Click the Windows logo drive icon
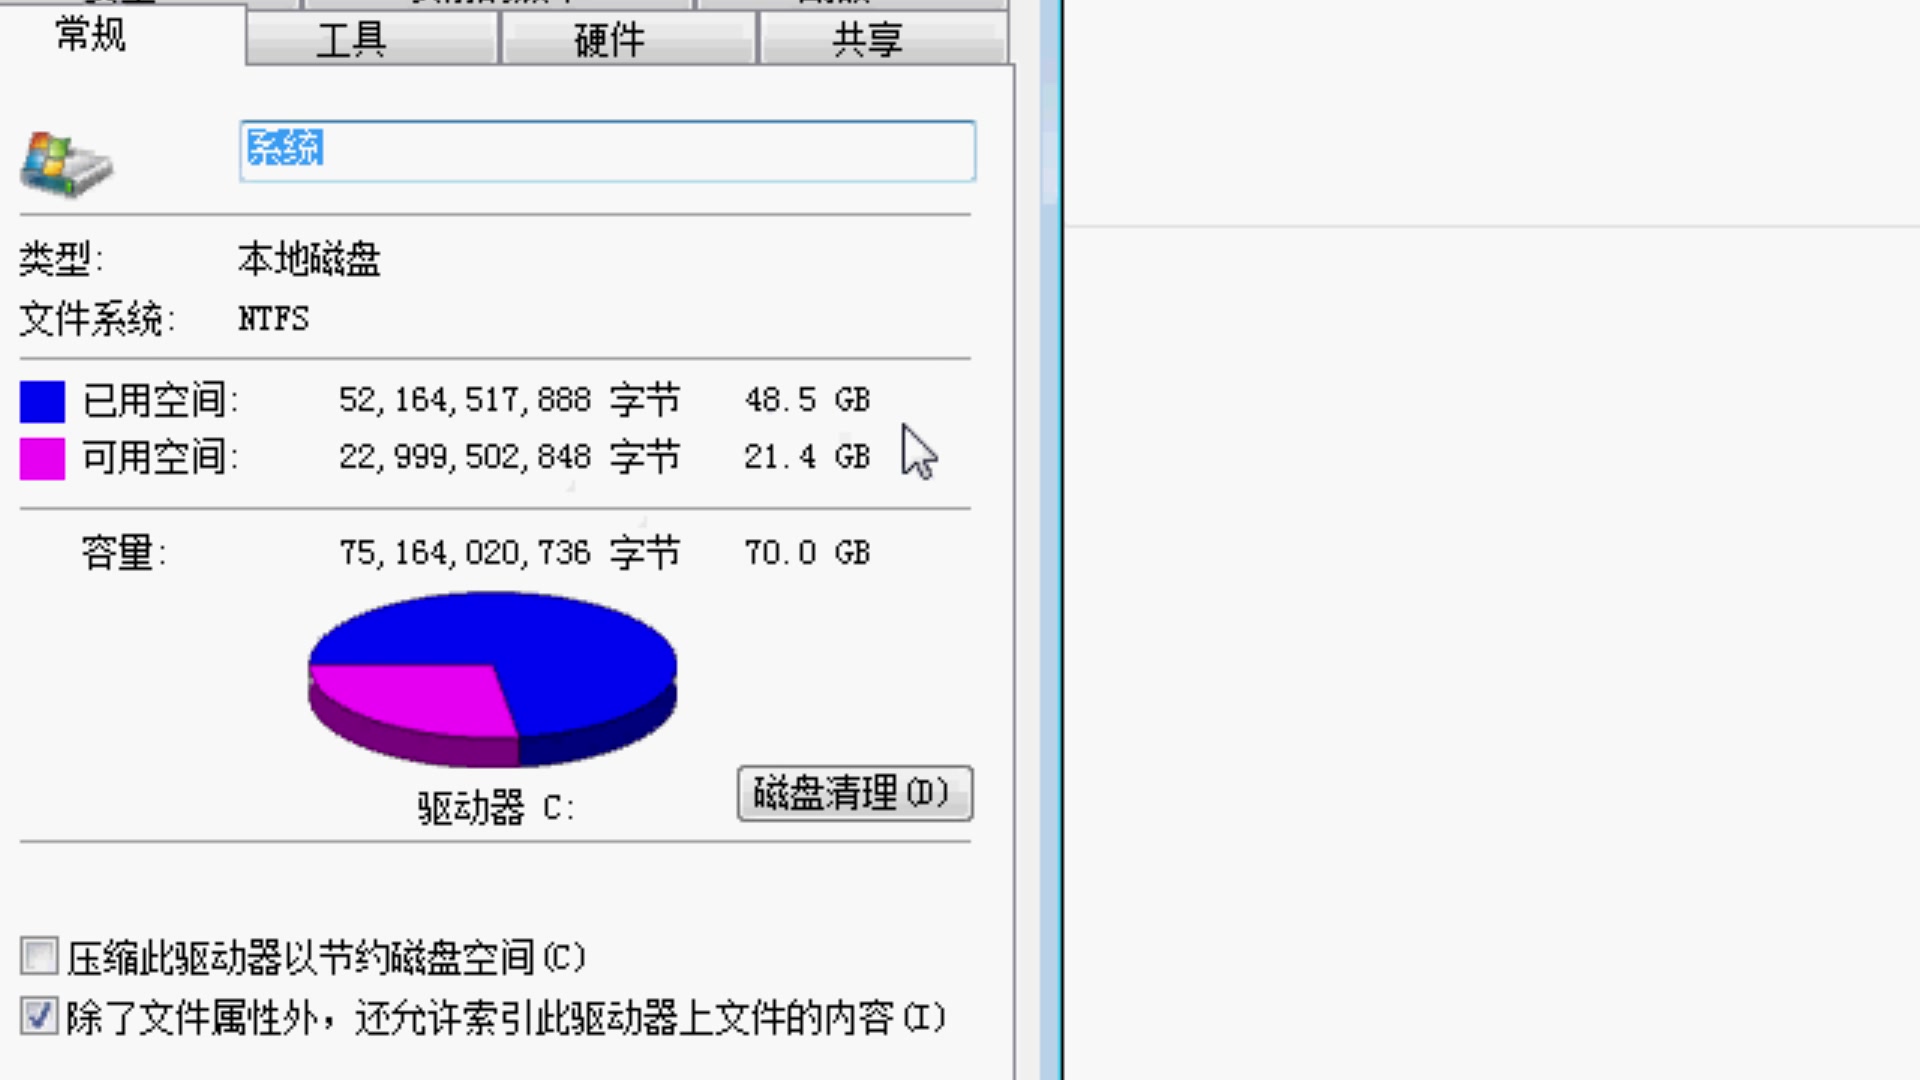The height and width of the screenshot is (1080, 1920). point(66,158)
